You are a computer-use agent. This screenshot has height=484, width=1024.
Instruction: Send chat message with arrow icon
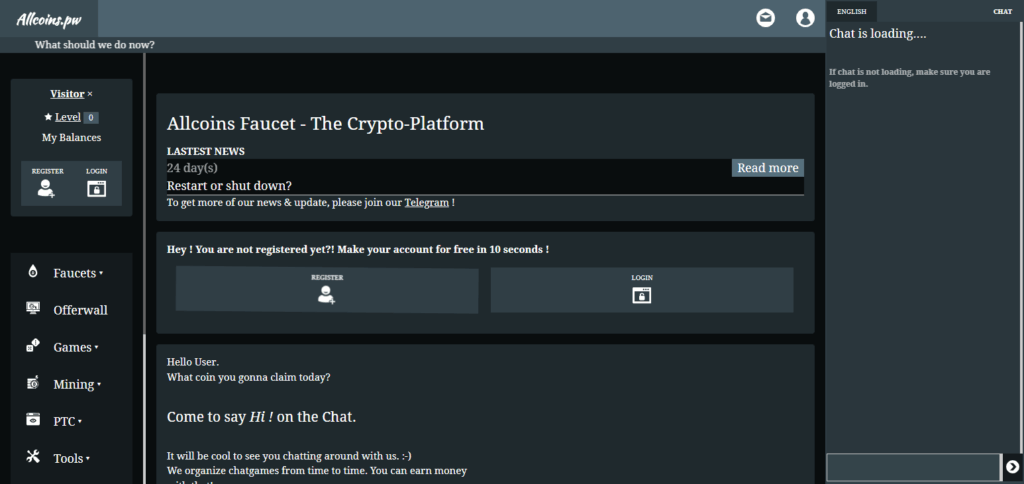[1012, 466]
